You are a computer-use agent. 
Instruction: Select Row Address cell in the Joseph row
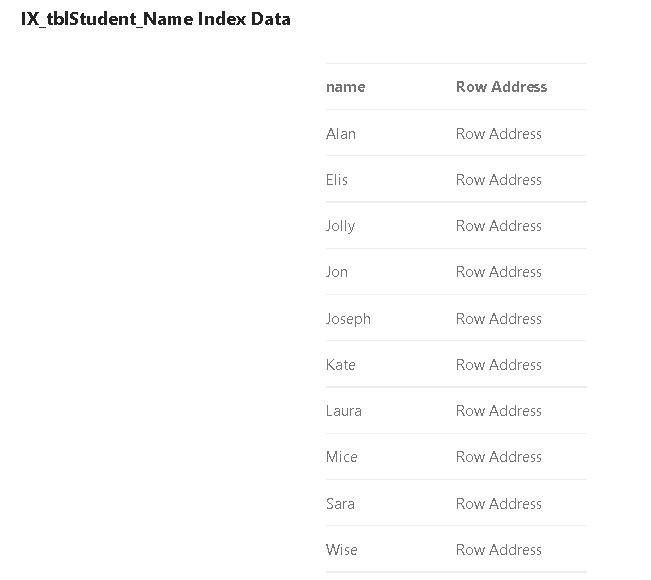click(x=499, y=319)
